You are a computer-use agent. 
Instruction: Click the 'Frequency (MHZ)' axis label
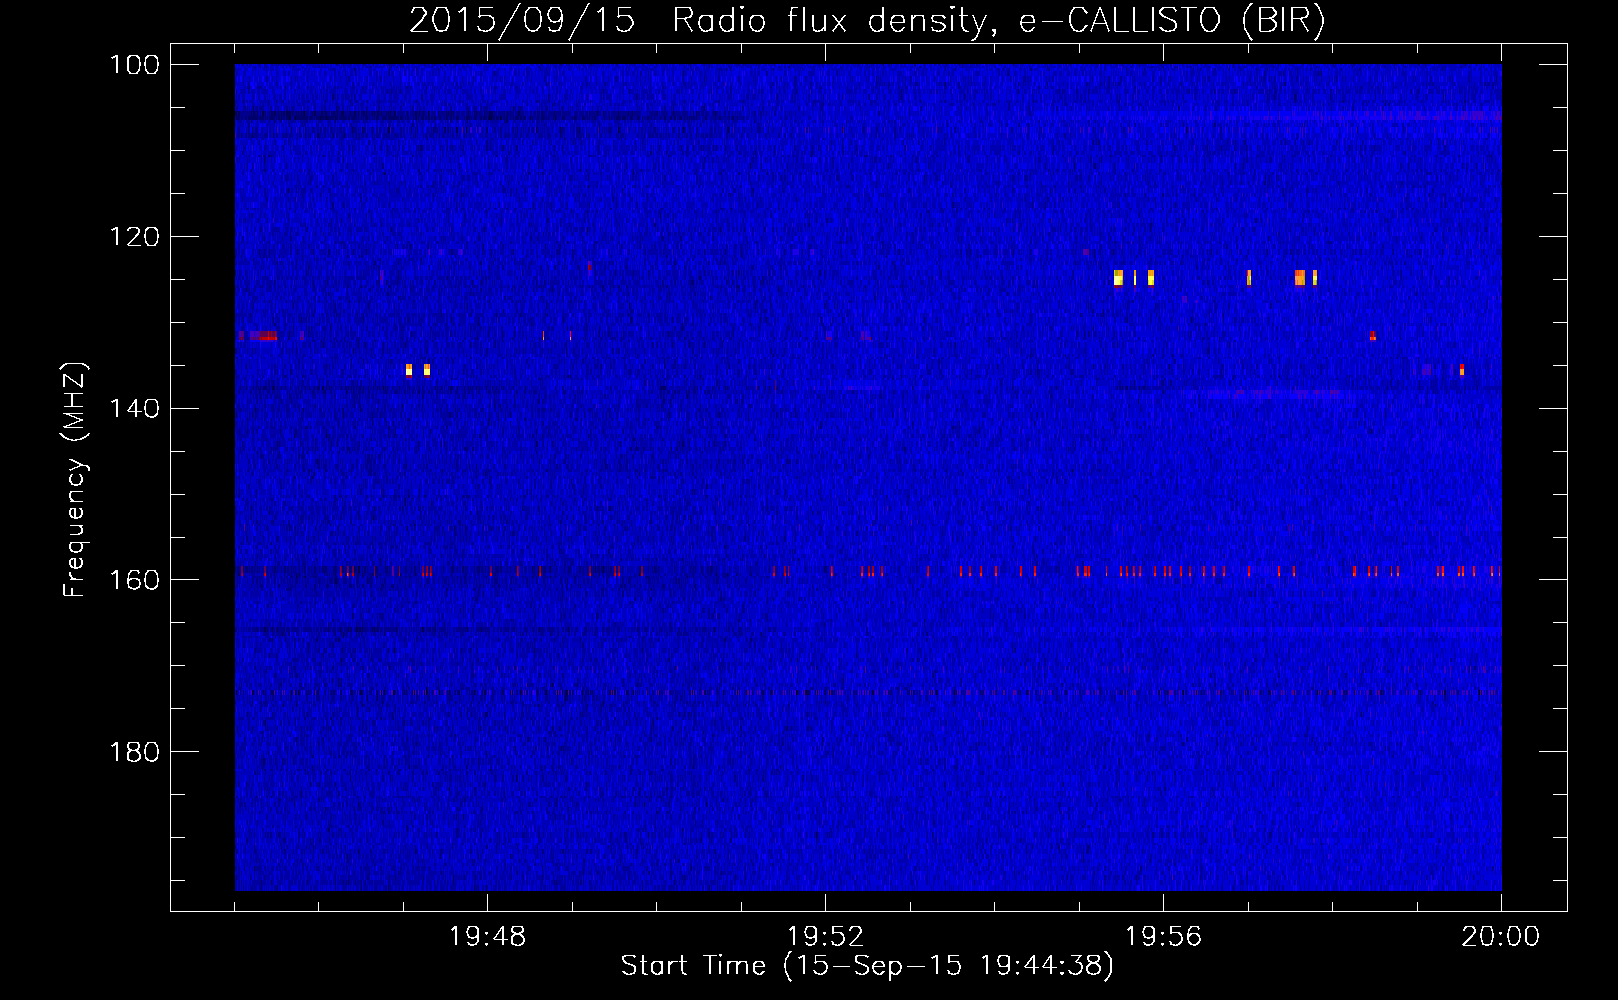[x=76, y=479]
